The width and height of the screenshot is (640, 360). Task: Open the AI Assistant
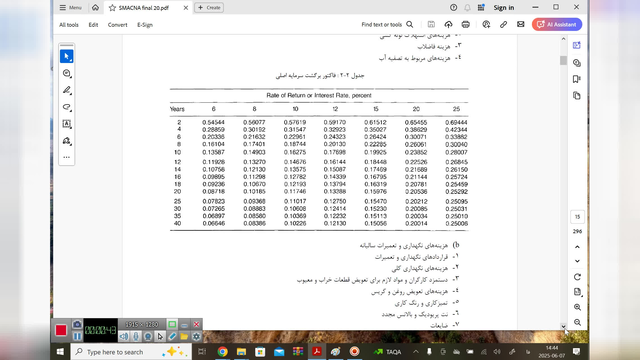click(557, 24)
